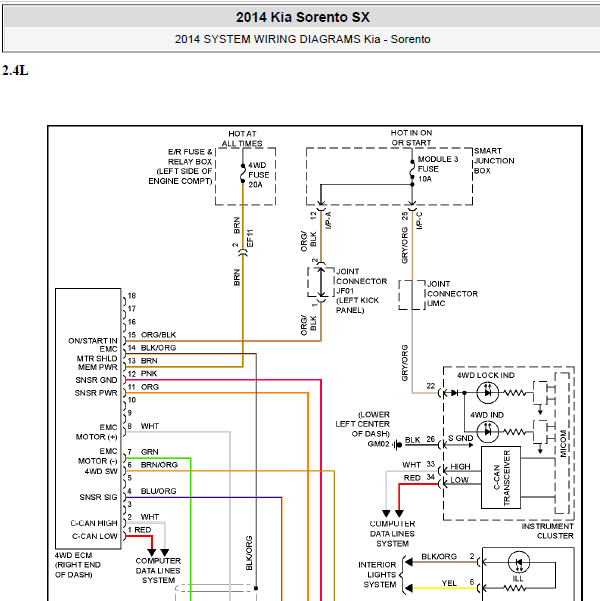The width and height of the screenshot is (600, 601).
Task: Click the 'MEM PWR' label
Action: click(97, 367)
